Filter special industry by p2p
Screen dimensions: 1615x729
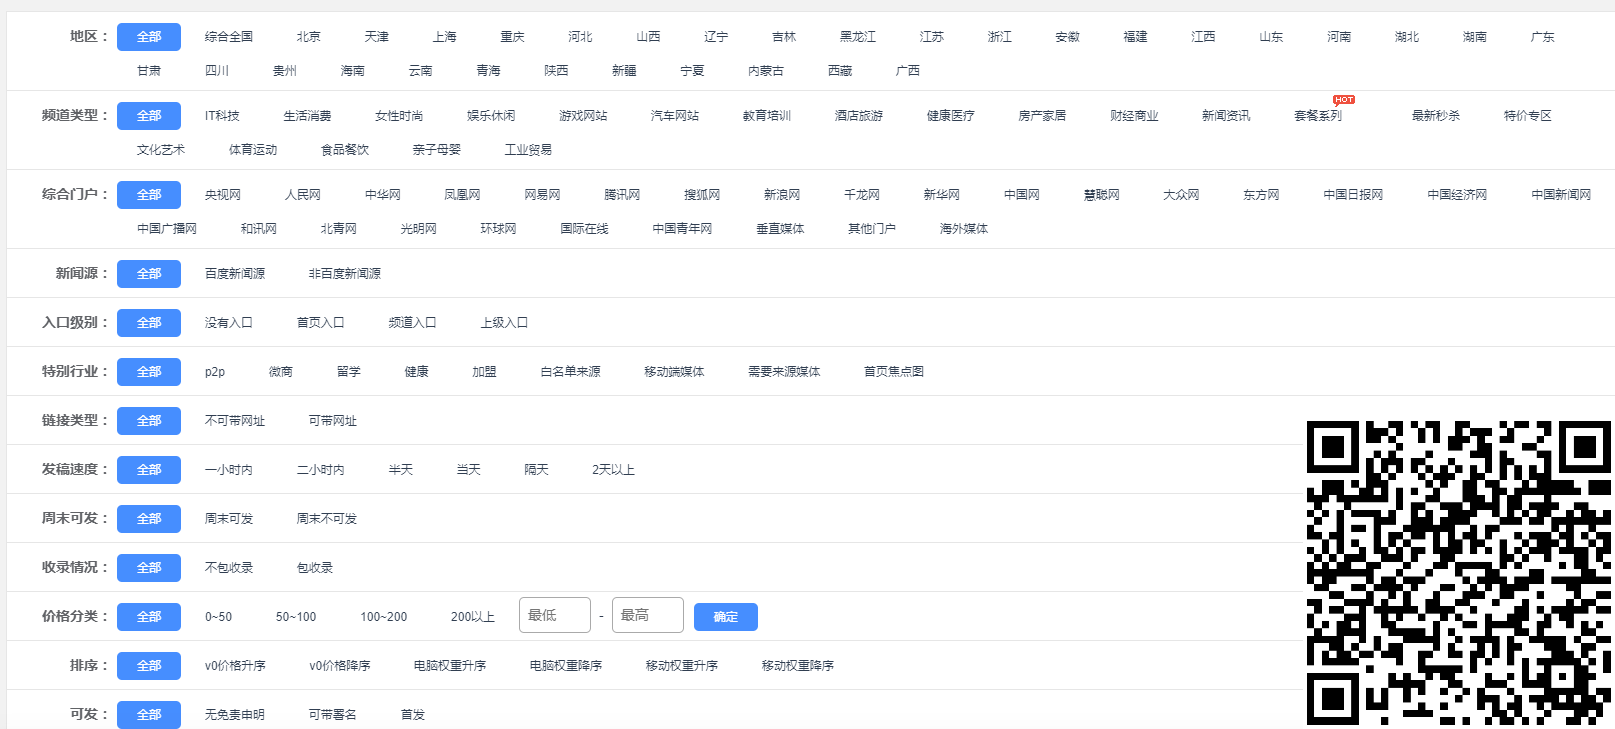click(x=215, y=372)
